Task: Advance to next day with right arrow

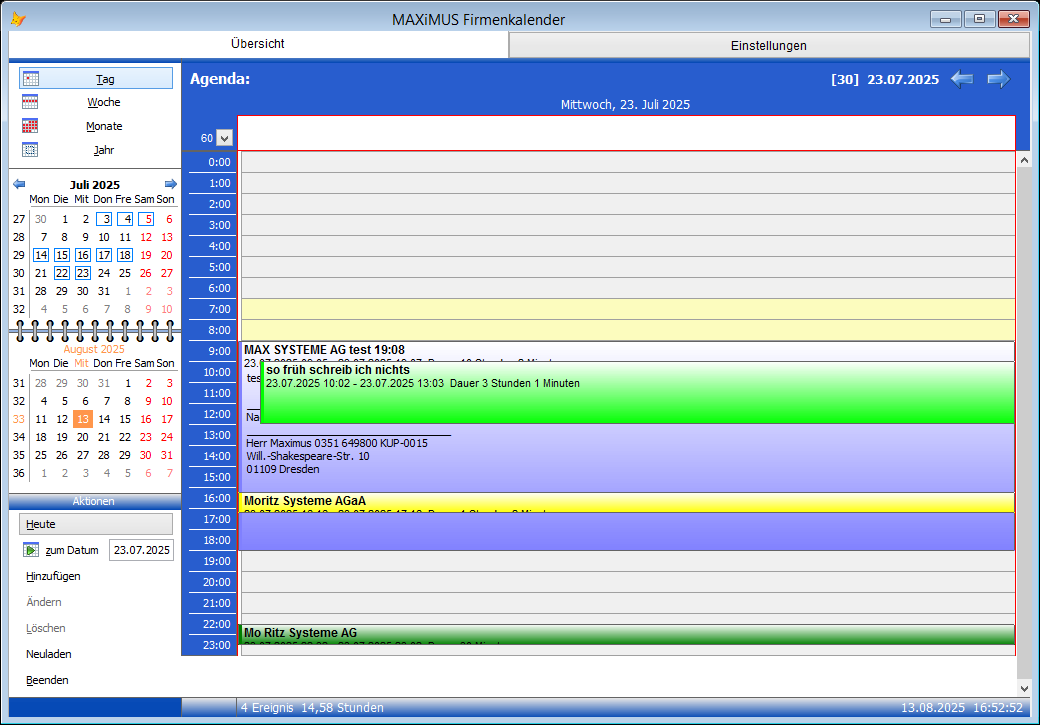Action: click(x=998, y=80)
